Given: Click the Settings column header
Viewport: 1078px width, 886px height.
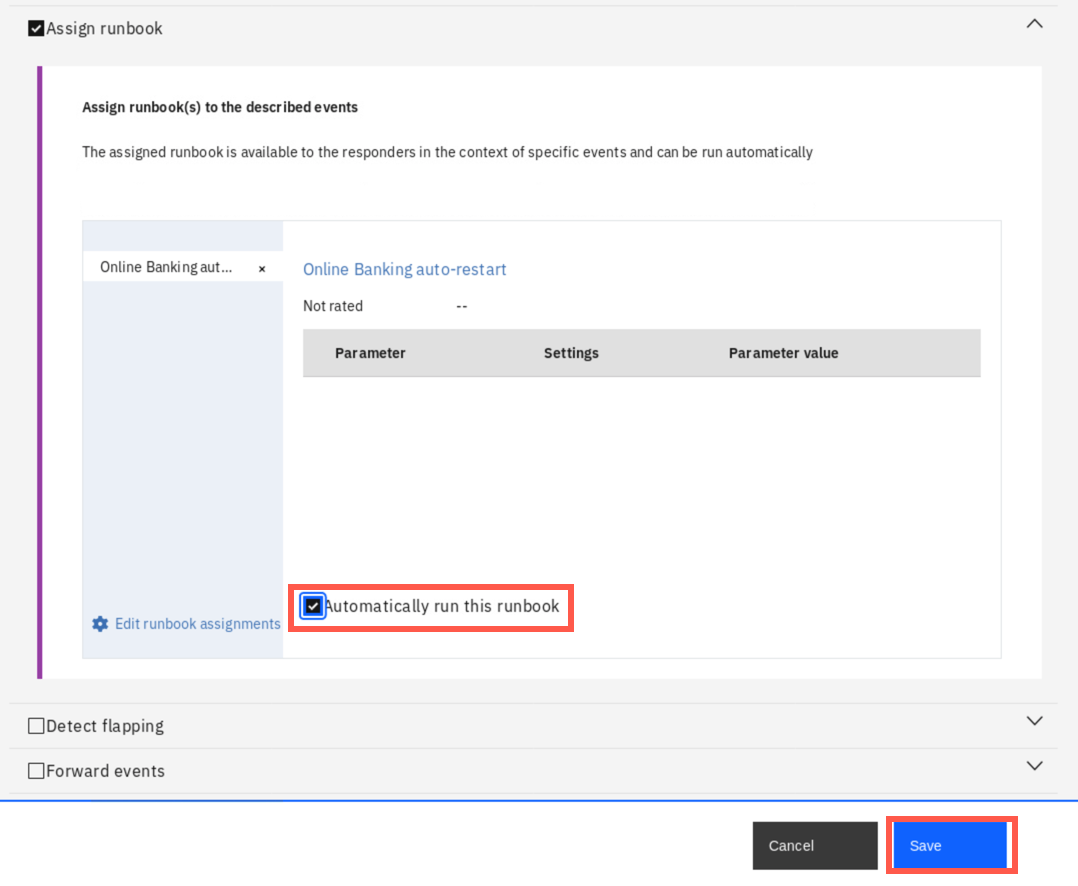Looking at the screenshot, I should (x=571, y=353).
